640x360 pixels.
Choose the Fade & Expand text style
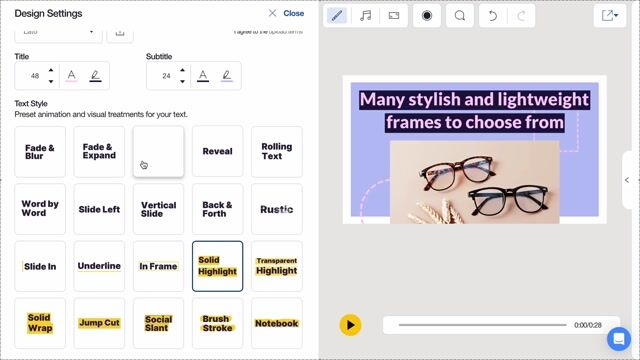pyautogui.click(x=99, y=152)
